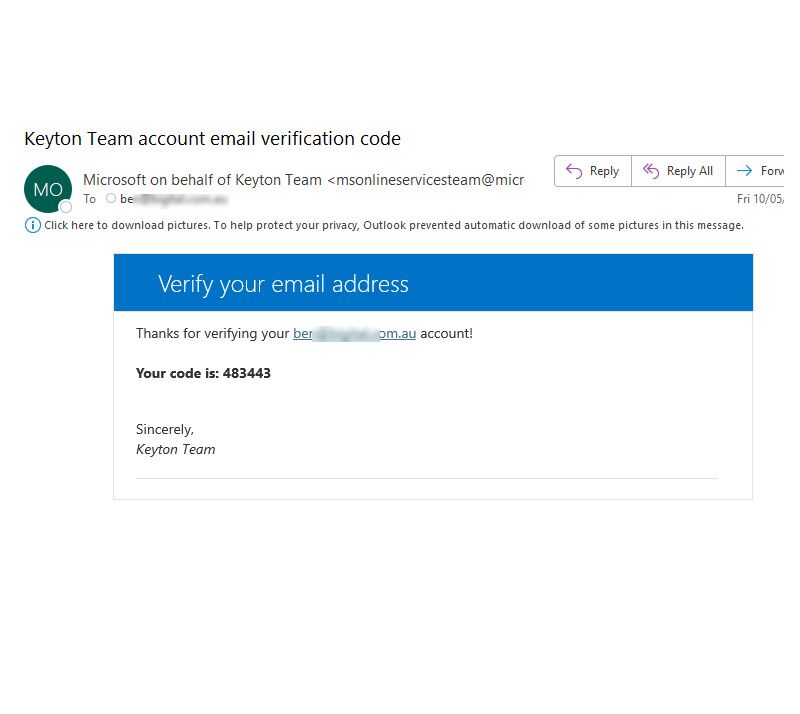Click the msonlineservicesteam sender email address

[x=426, y=180]
